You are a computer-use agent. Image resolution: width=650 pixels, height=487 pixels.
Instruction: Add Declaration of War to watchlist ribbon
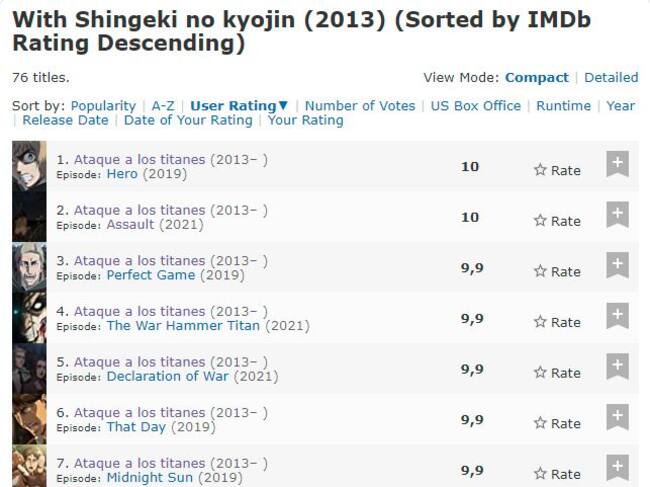617,366
